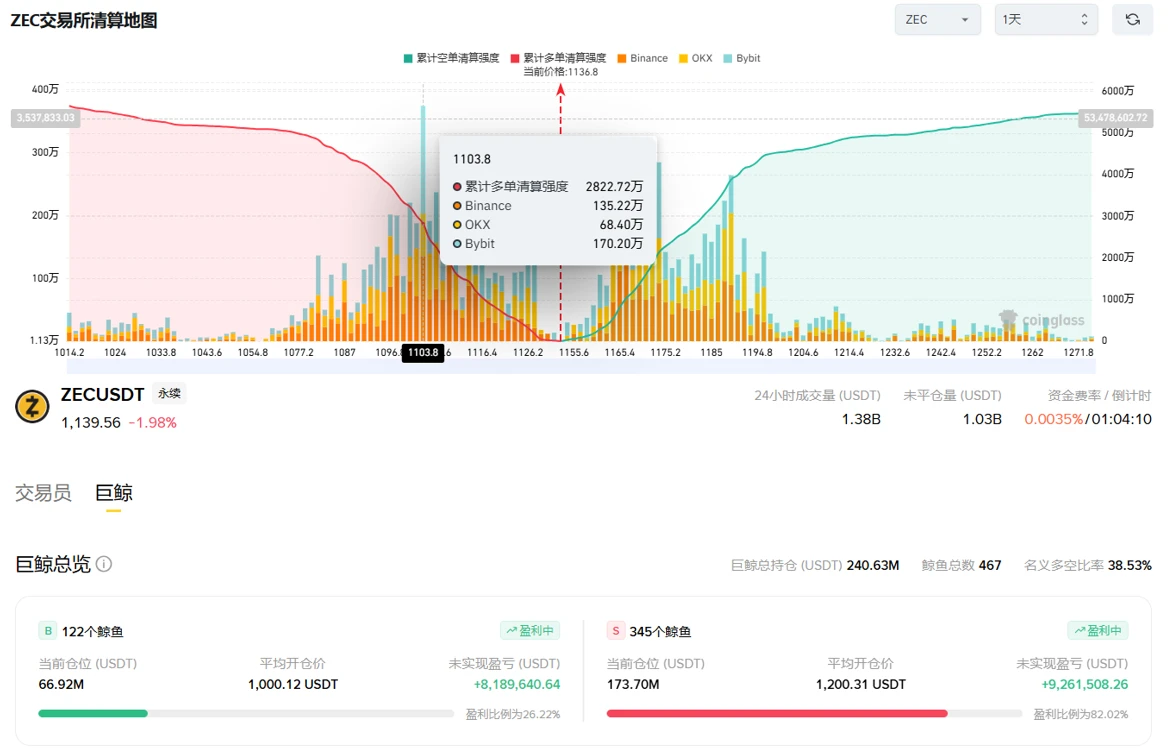
Task: Toggle Bybit legend series
Action: [x=742, y=58]
